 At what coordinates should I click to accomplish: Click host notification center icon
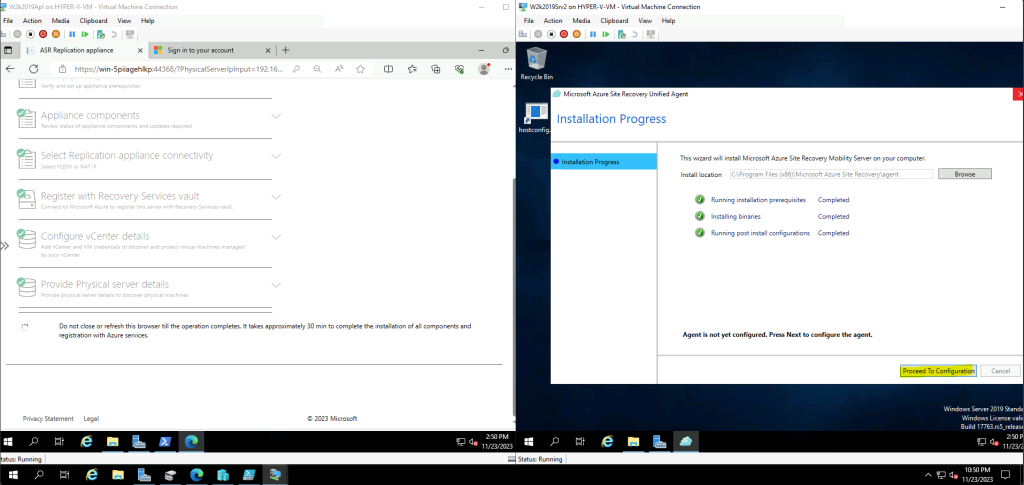[x=1006, y=475]
